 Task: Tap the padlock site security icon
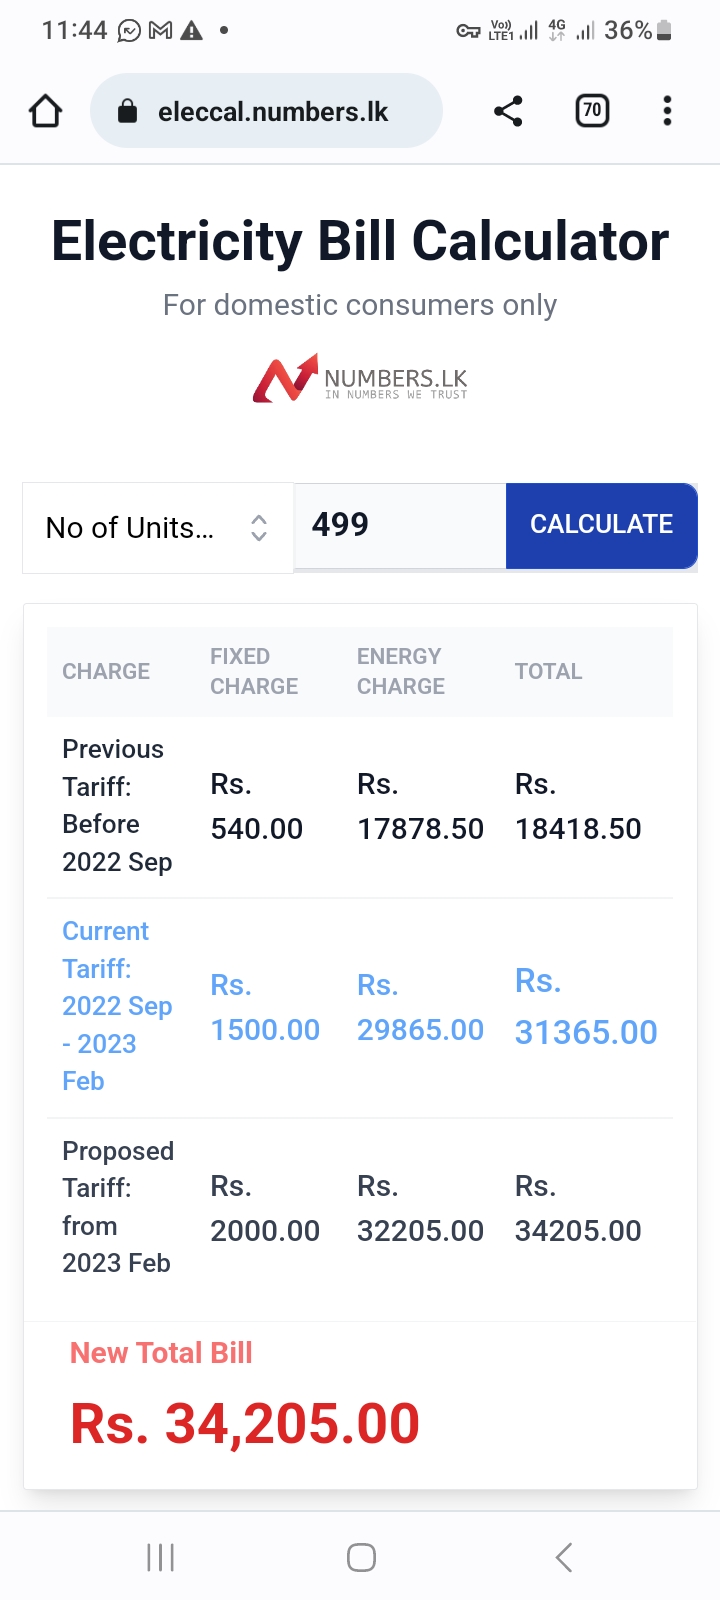click(x=127, y=111)
